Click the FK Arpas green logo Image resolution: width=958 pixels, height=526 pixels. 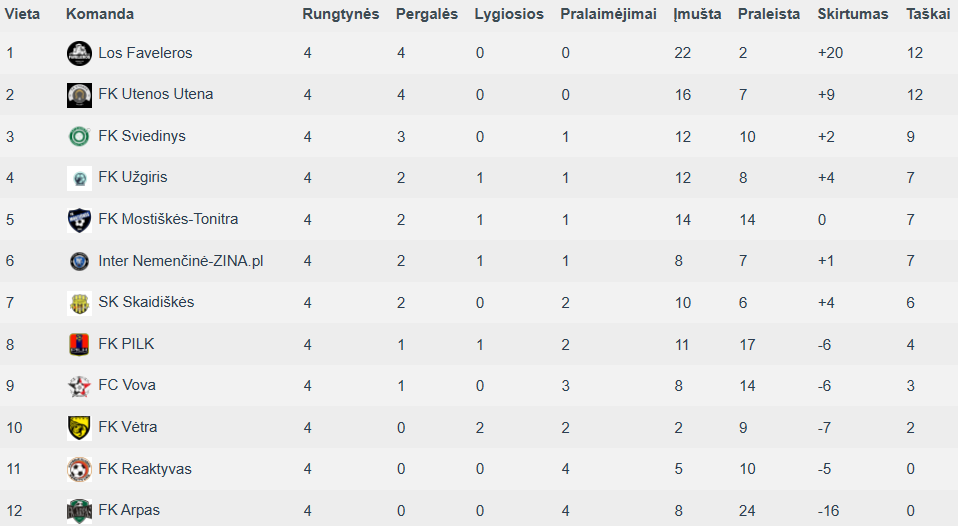[79, 511]
